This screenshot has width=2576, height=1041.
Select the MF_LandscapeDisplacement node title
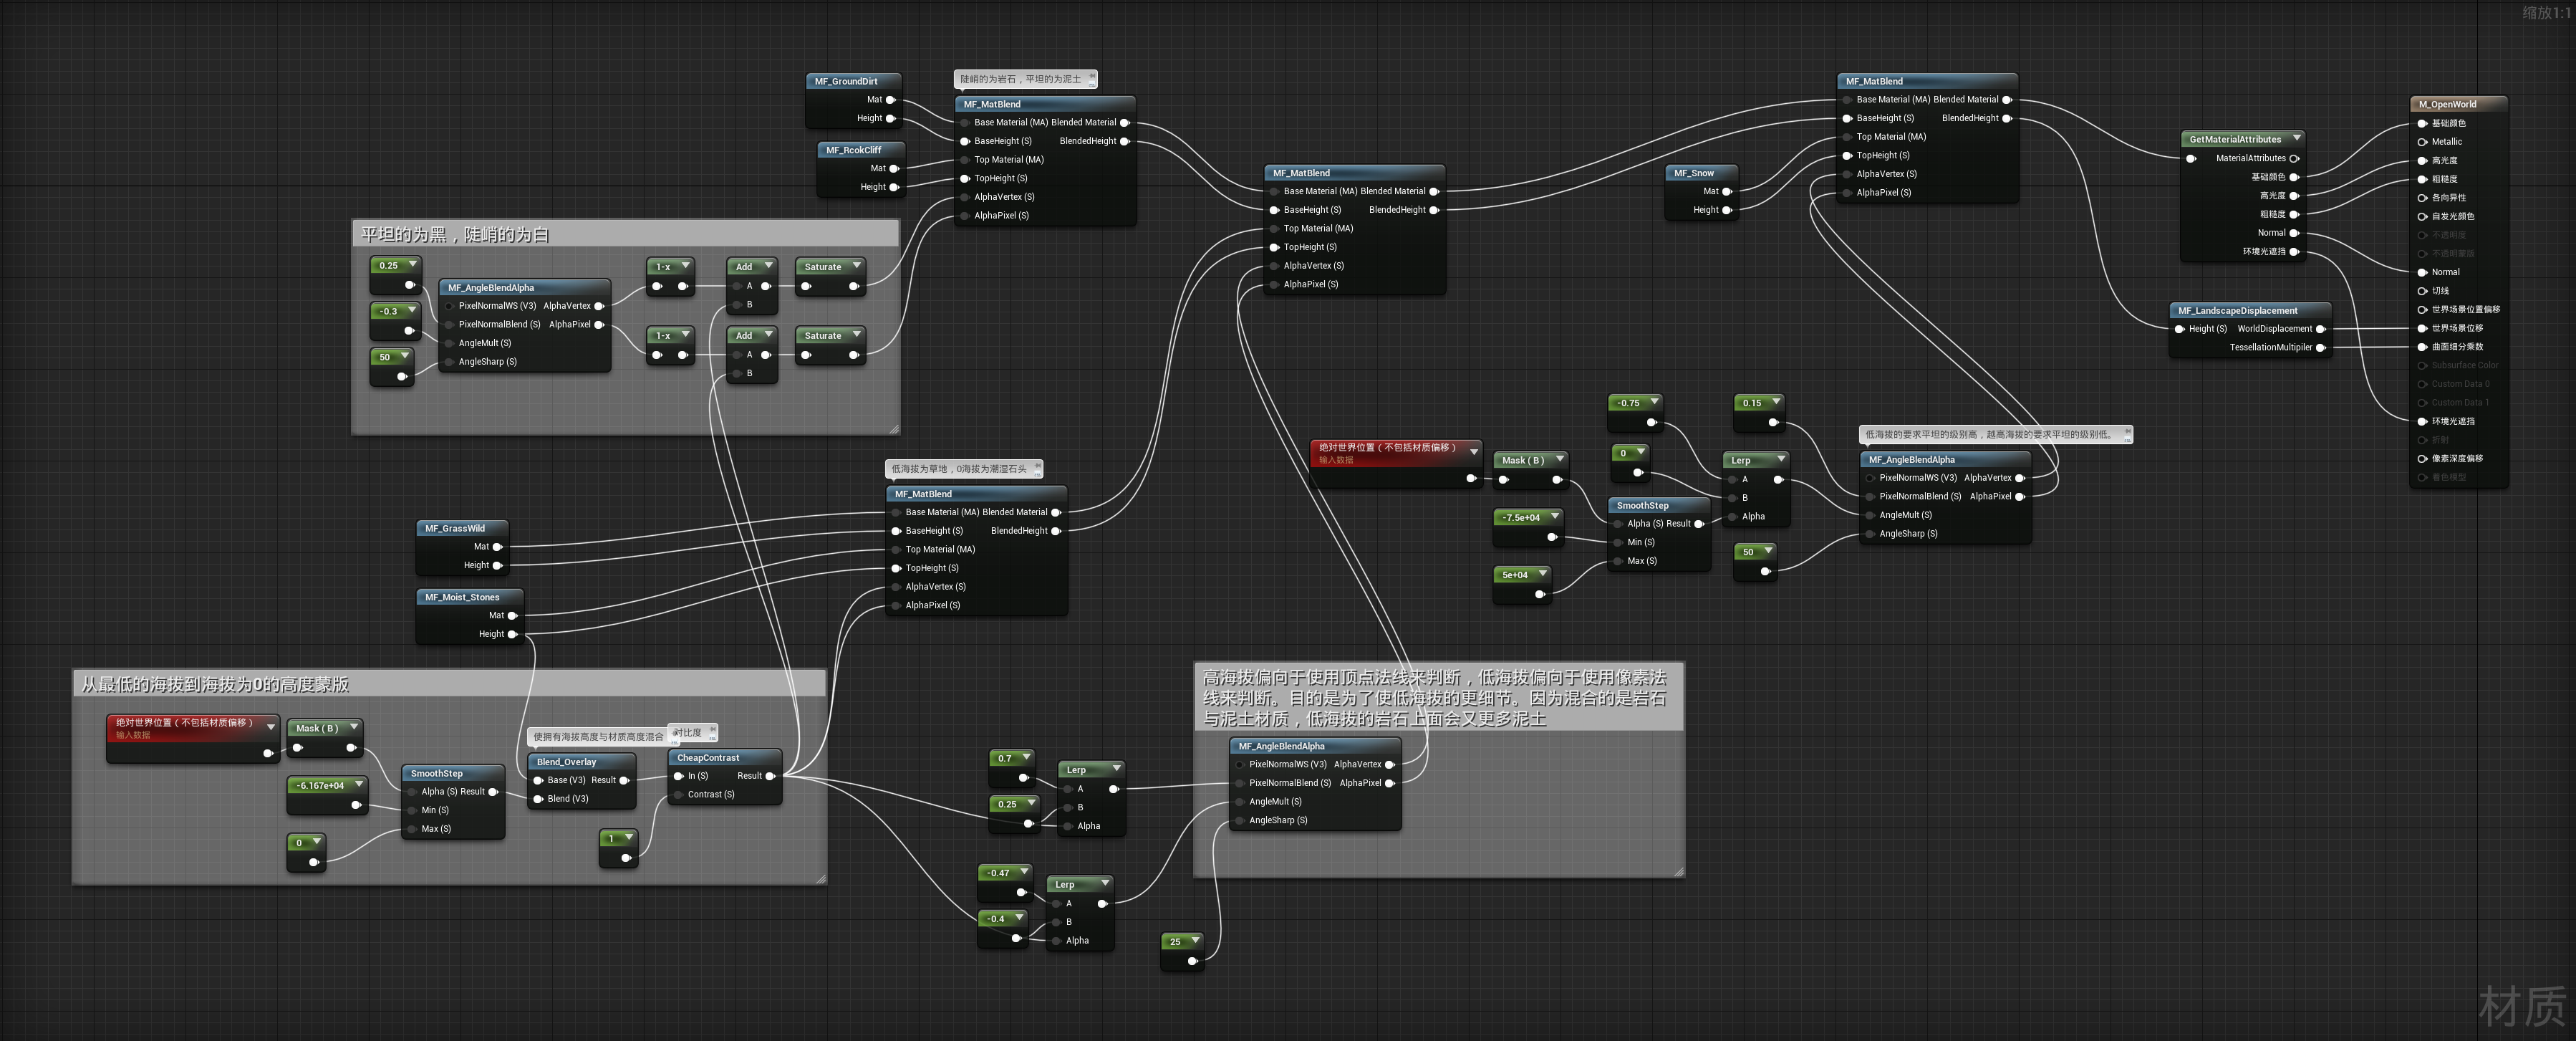point(2238,311)
